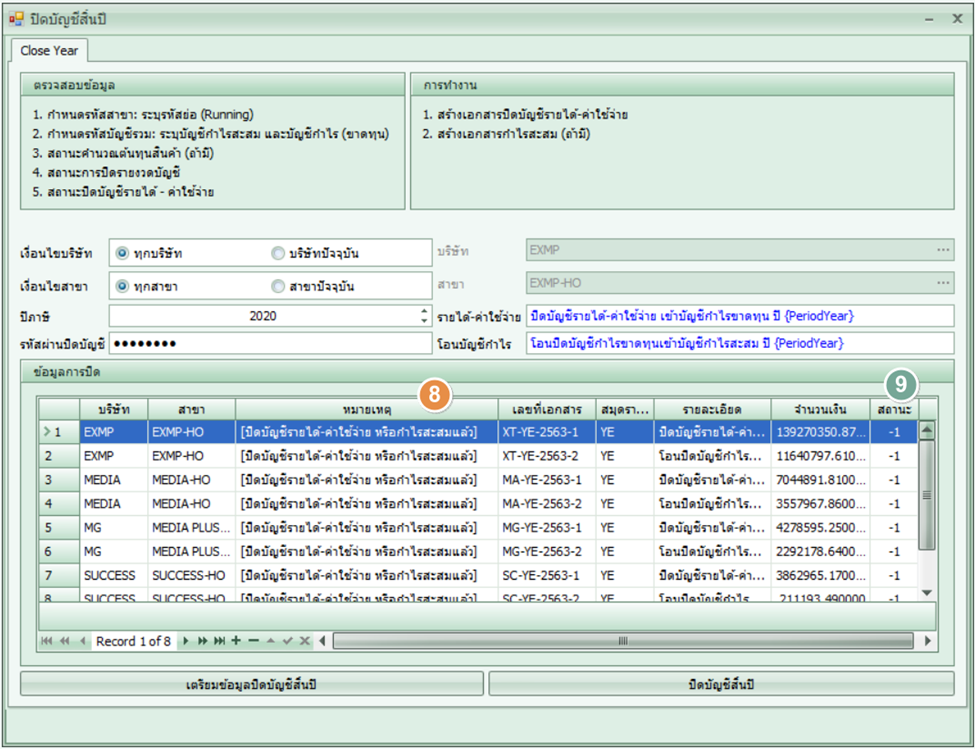Cancel edit with navigator X icon
975x749 pixels.
tap(305, 641)
